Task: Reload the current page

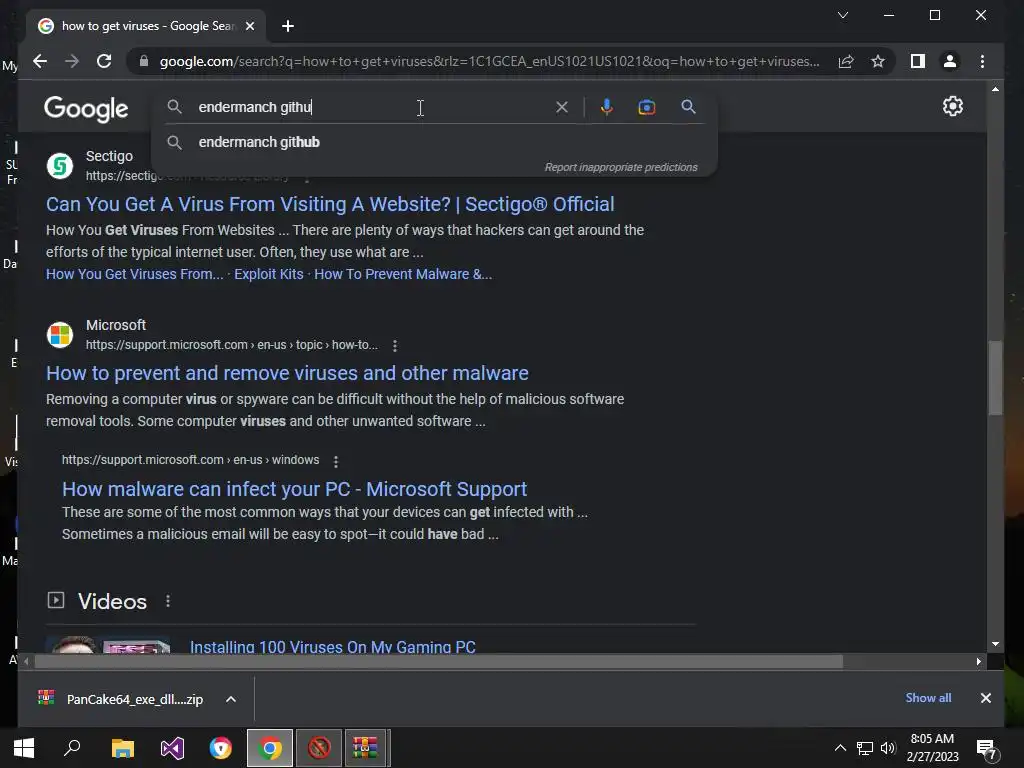Action: [104, 61]
